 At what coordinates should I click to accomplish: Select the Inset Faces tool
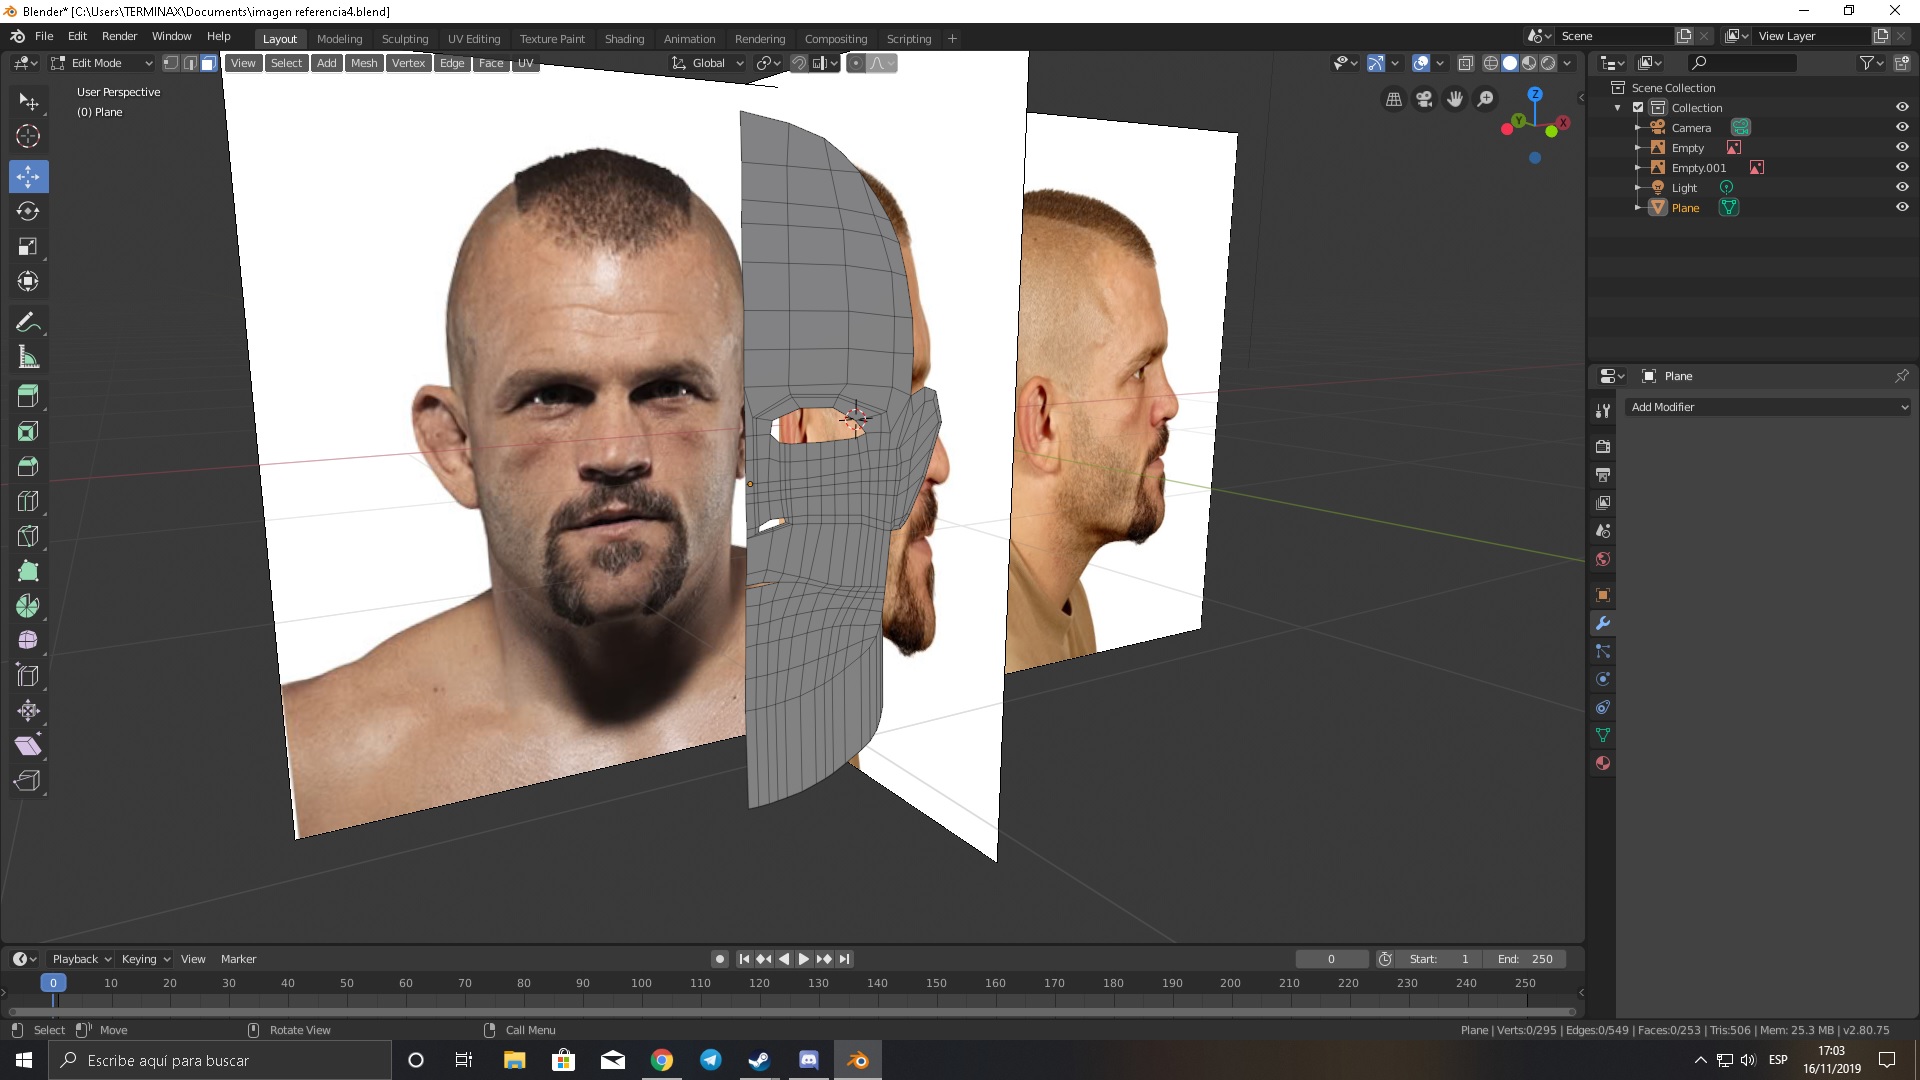(28, 431)
